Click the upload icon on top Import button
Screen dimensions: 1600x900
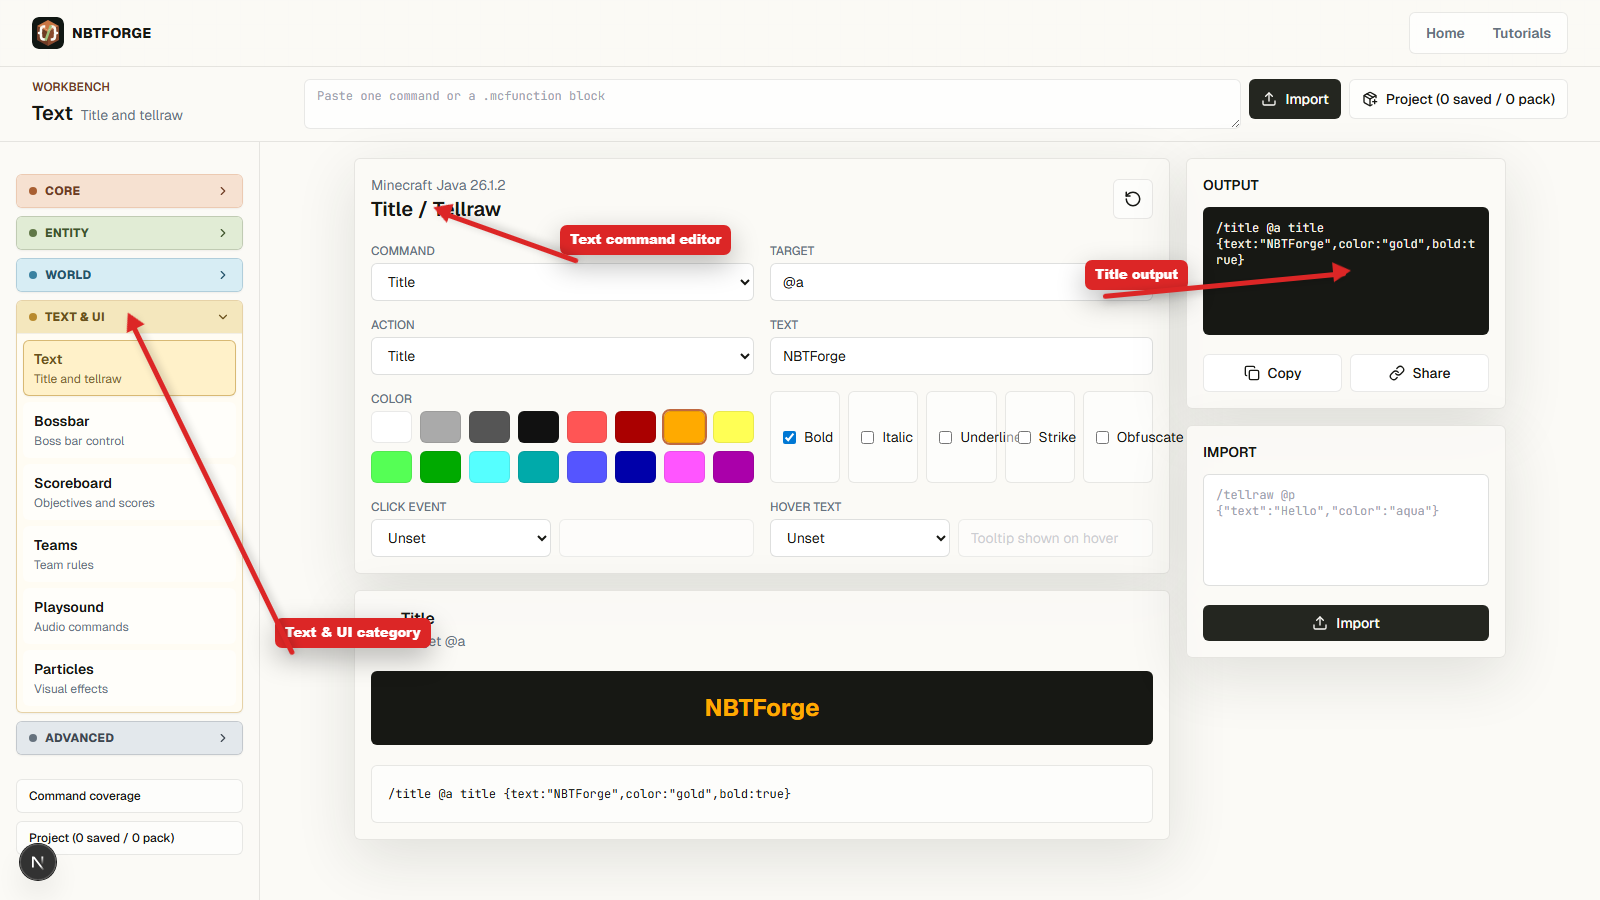(x=1269, y=99)
